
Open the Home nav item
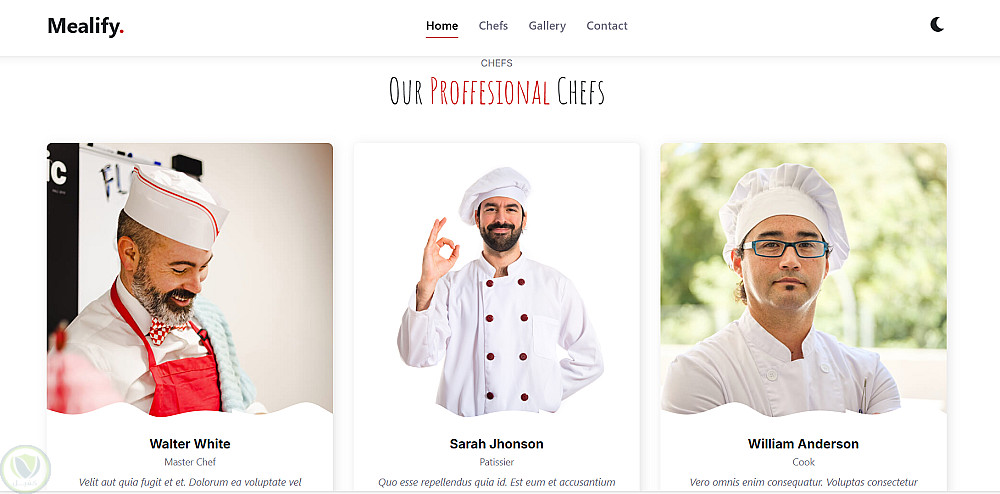click(442, 26)
